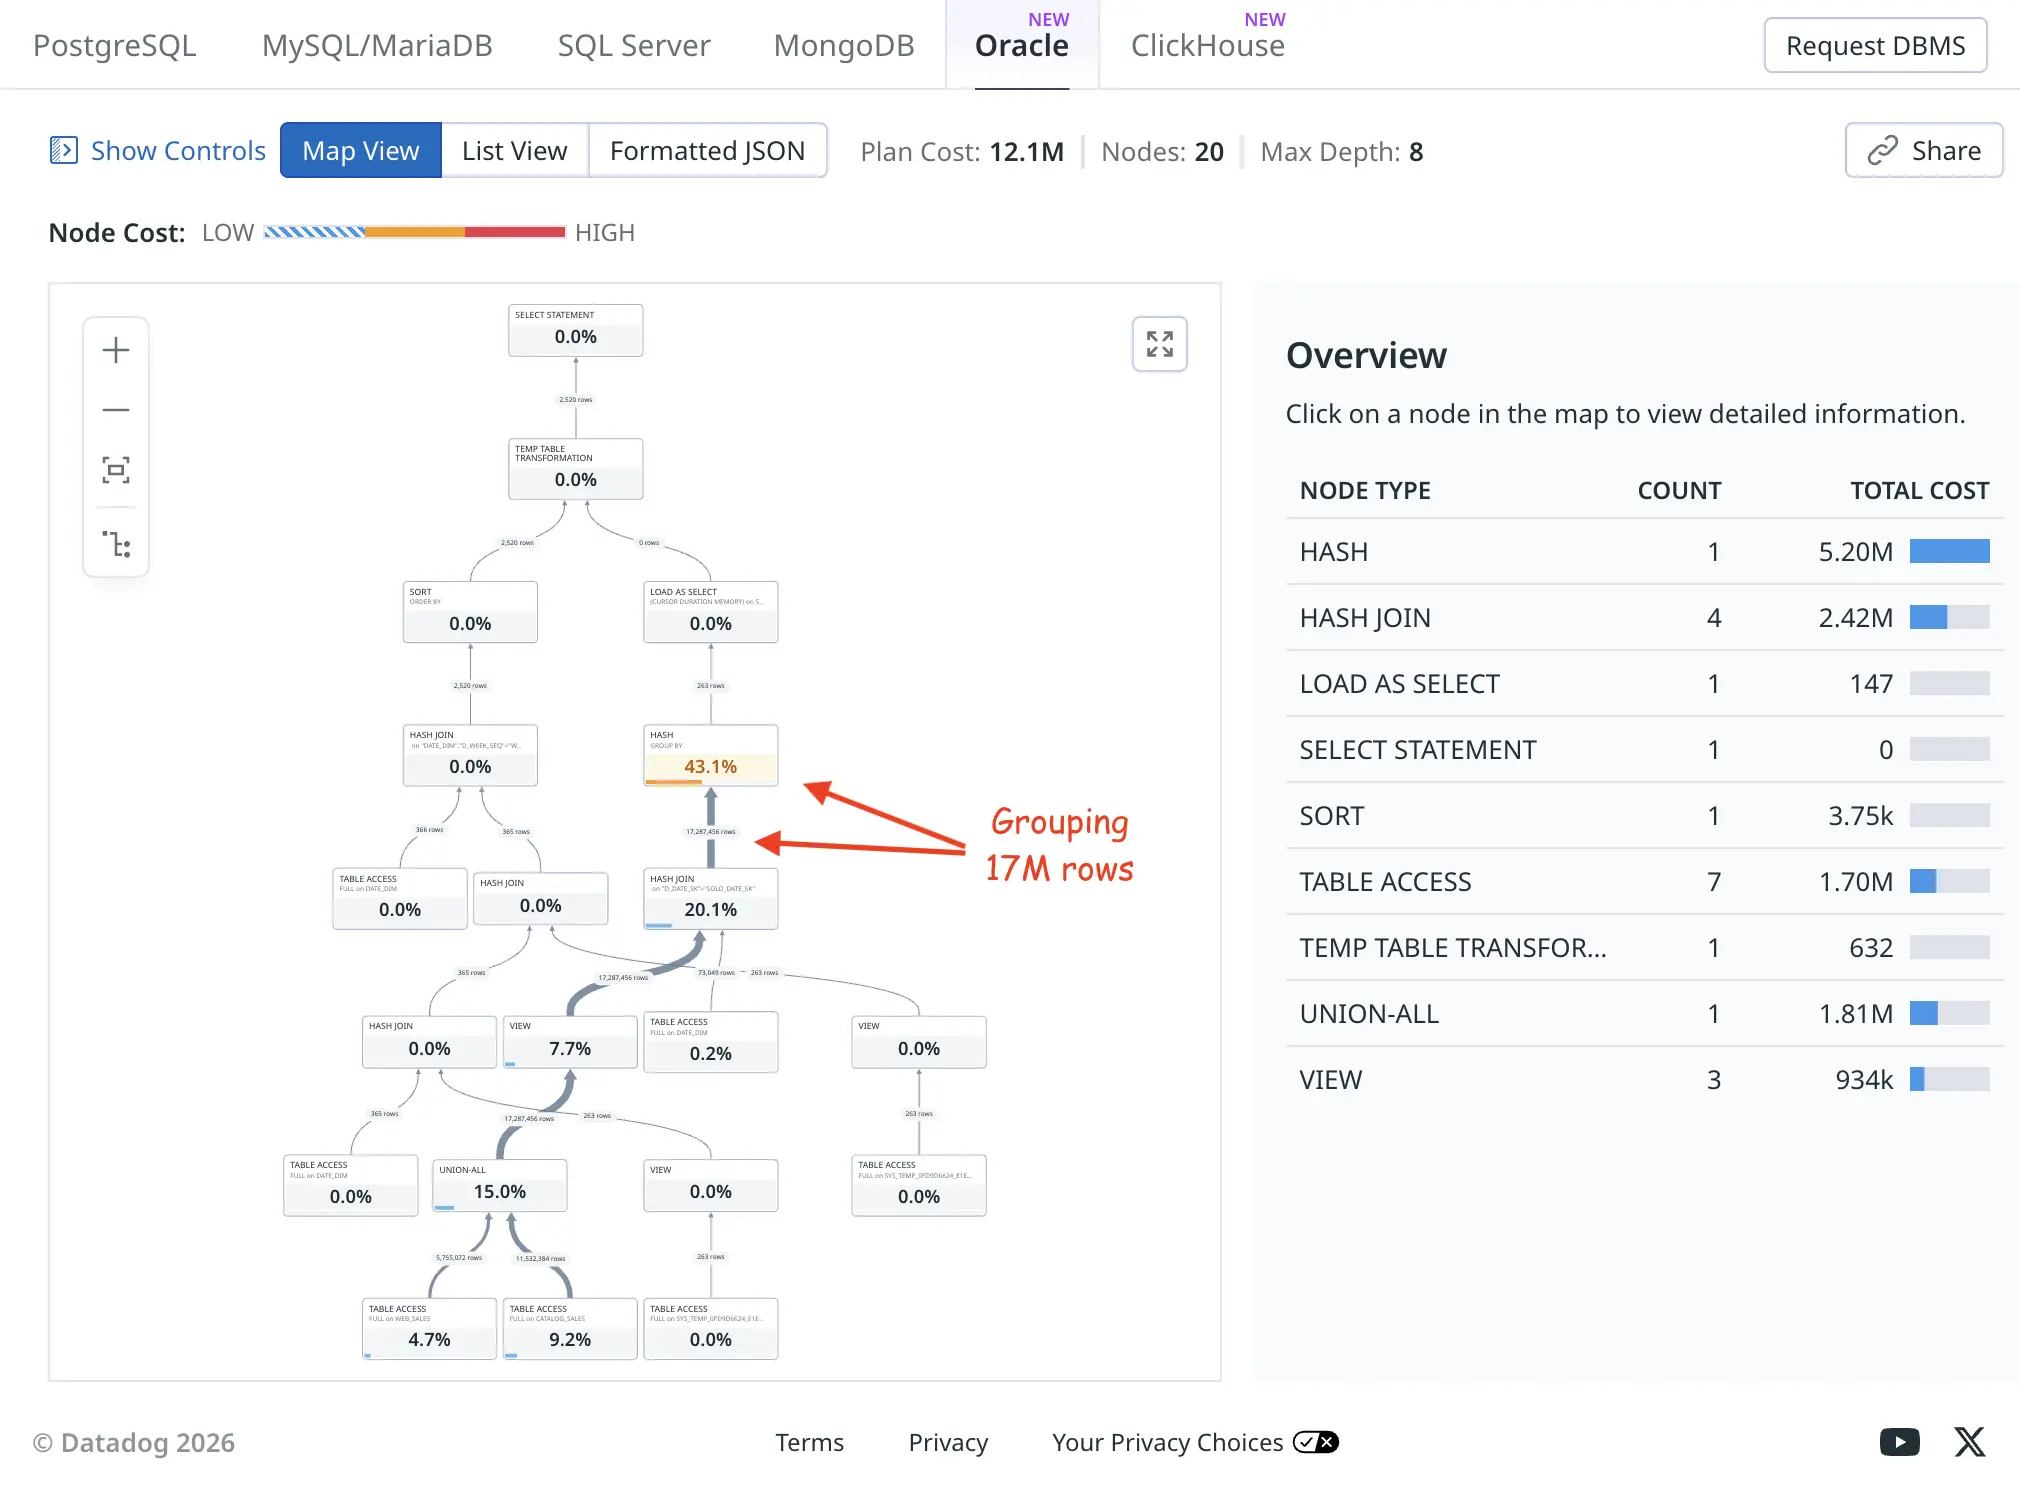This screenshot has height=1494, width=2020.
Task: Open the YouTube icon in footer
Action: point(1899,1441)
